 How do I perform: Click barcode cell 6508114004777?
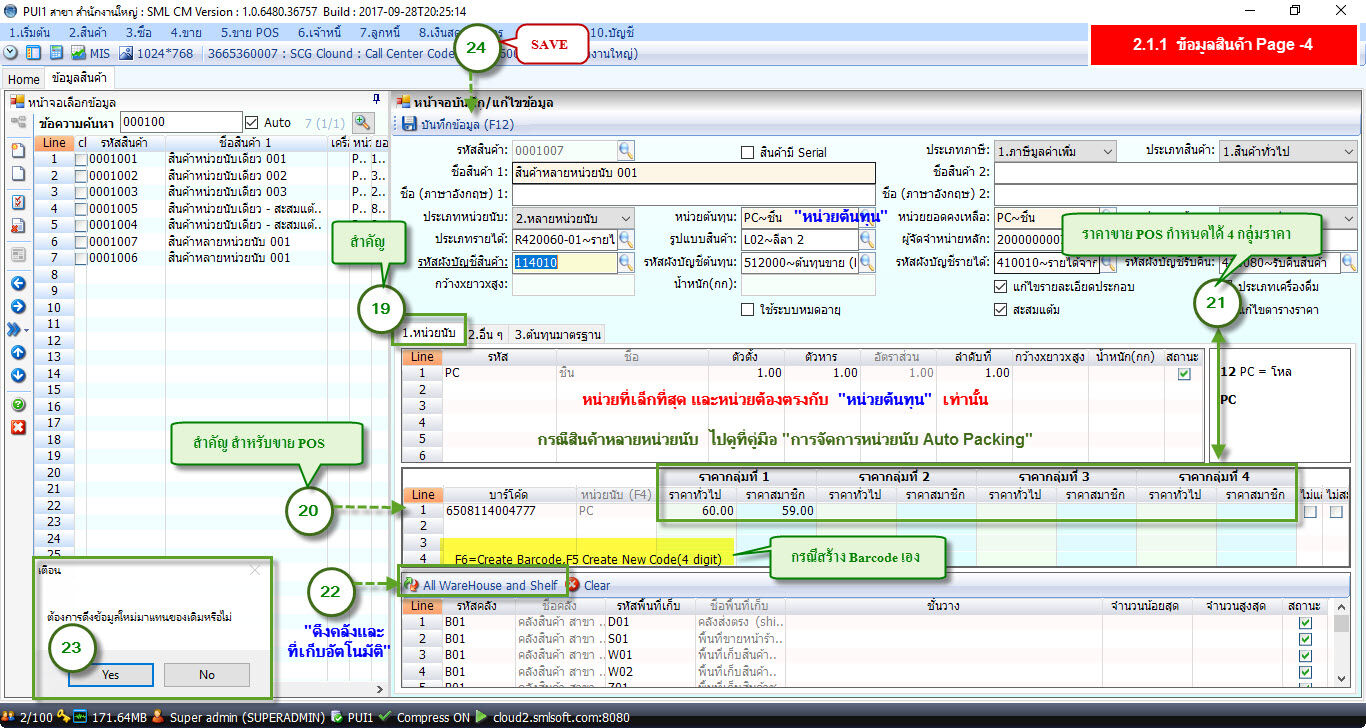pos(510,510)
